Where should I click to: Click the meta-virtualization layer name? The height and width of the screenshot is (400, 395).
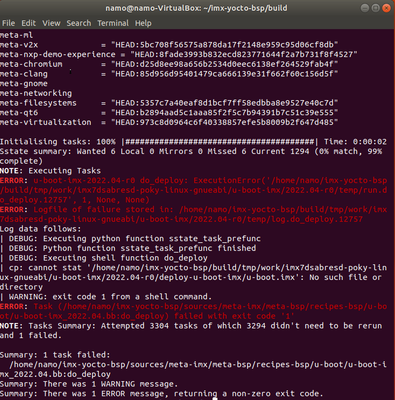[46, 122]
